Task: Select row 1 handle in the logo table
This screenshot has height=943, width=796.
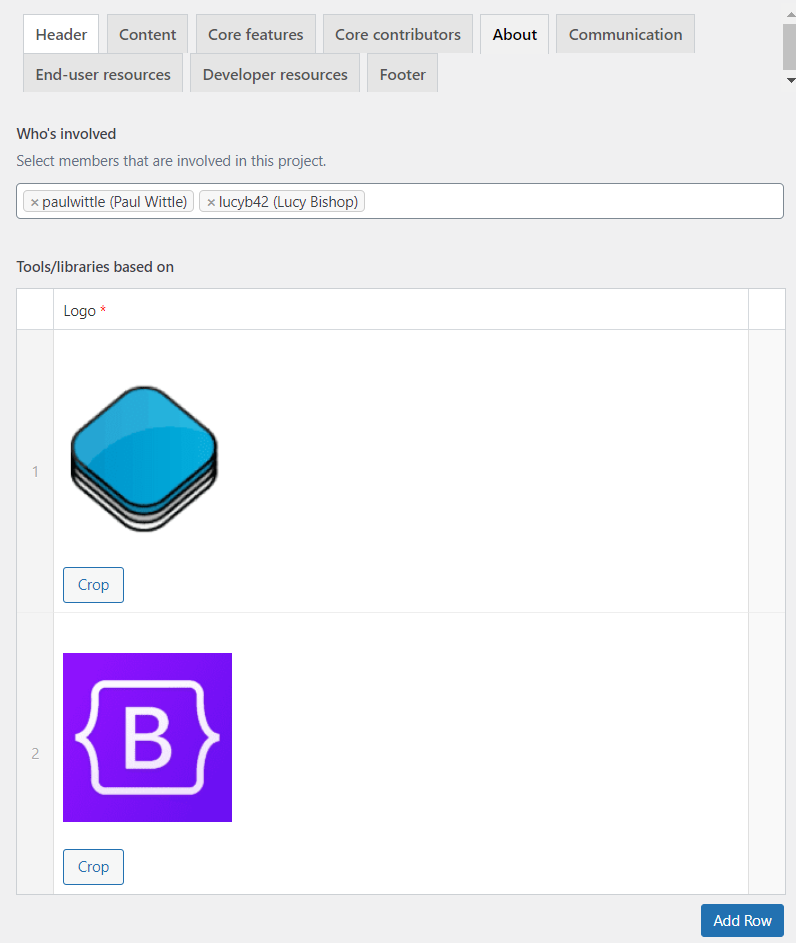Action: pyautogui.click(x=35, y=471)
